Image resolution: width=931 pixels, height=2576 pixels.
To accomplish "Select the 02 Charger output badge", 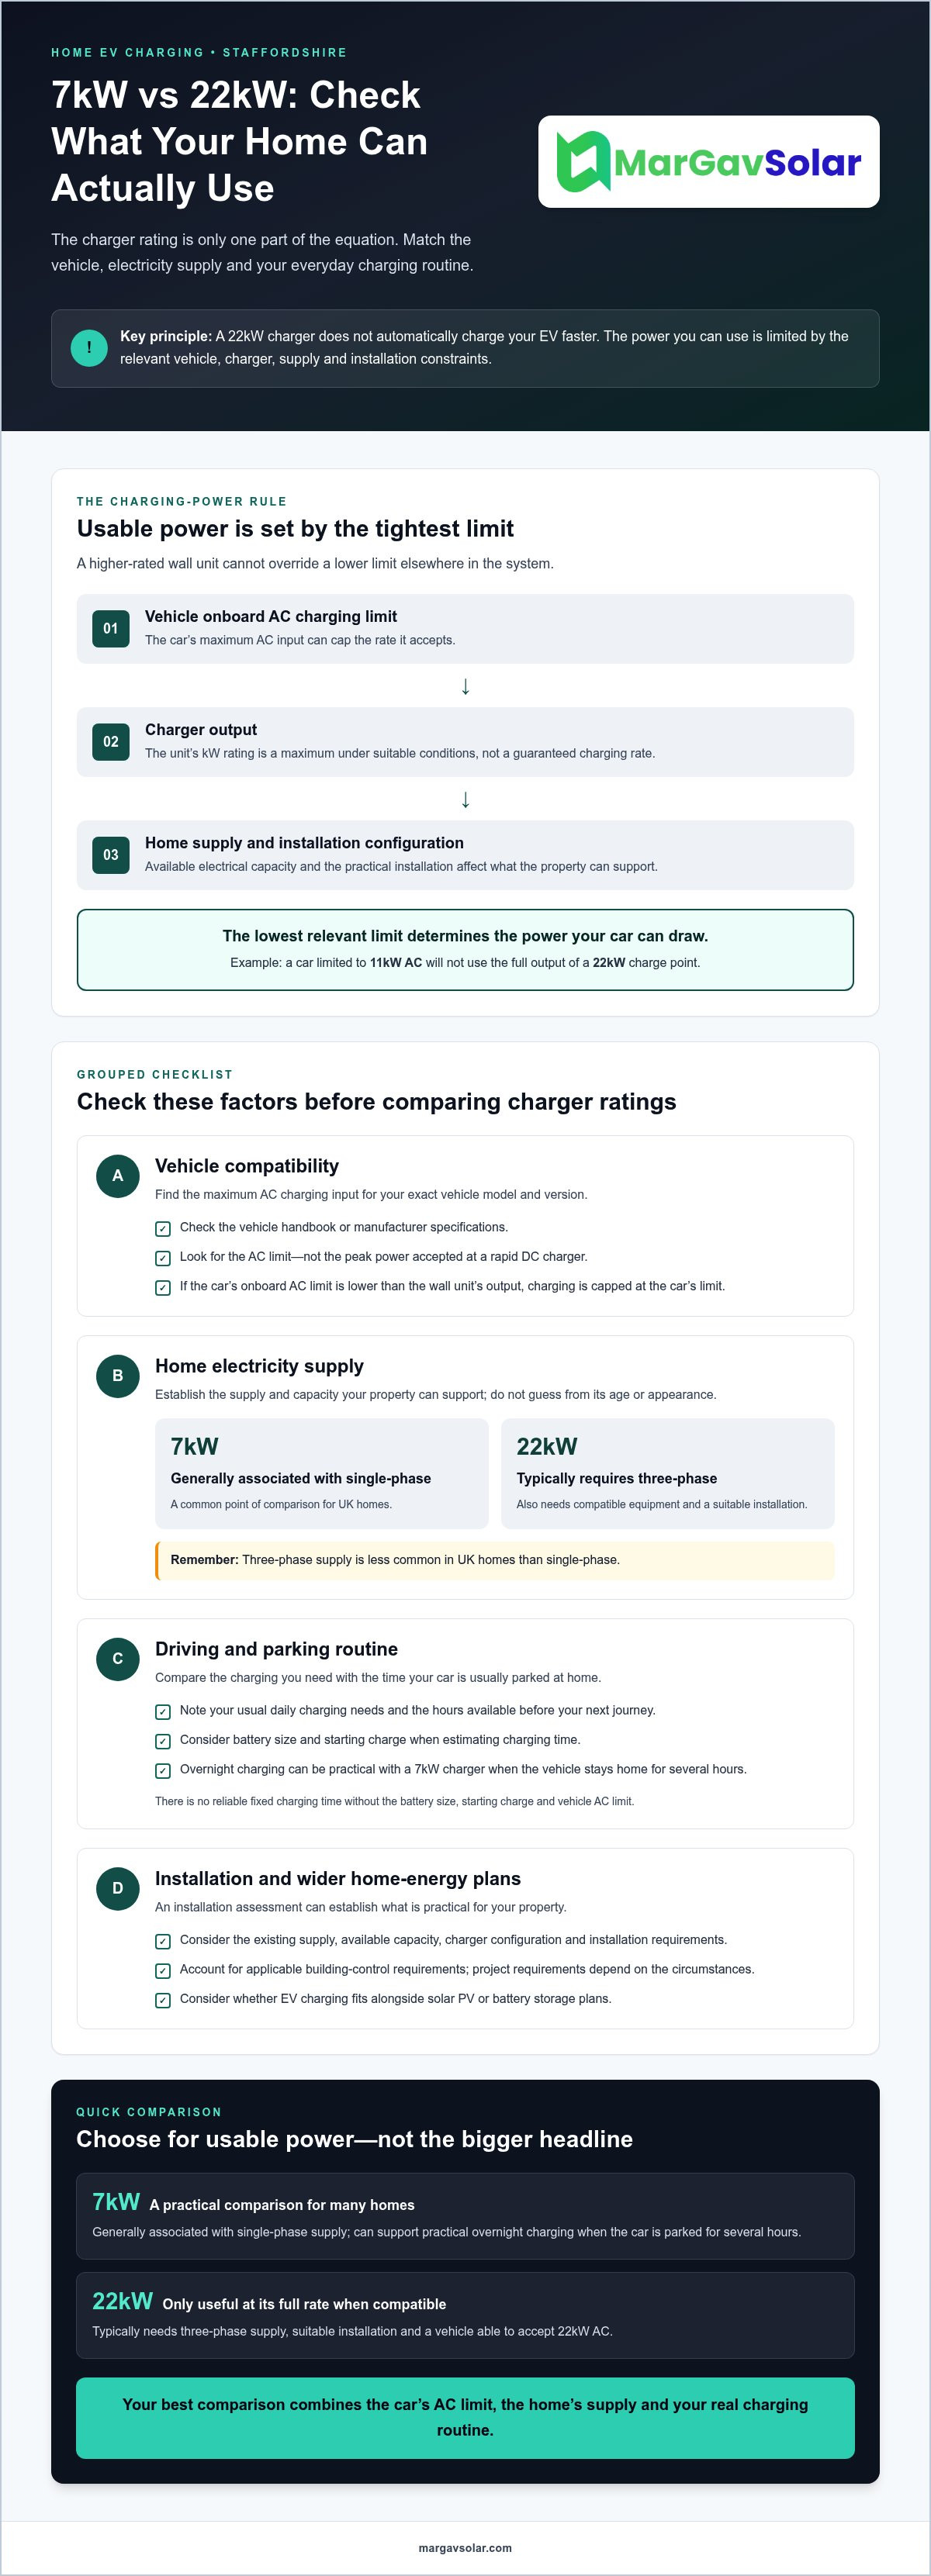I will pyautogui.click(x=111, y=742).
